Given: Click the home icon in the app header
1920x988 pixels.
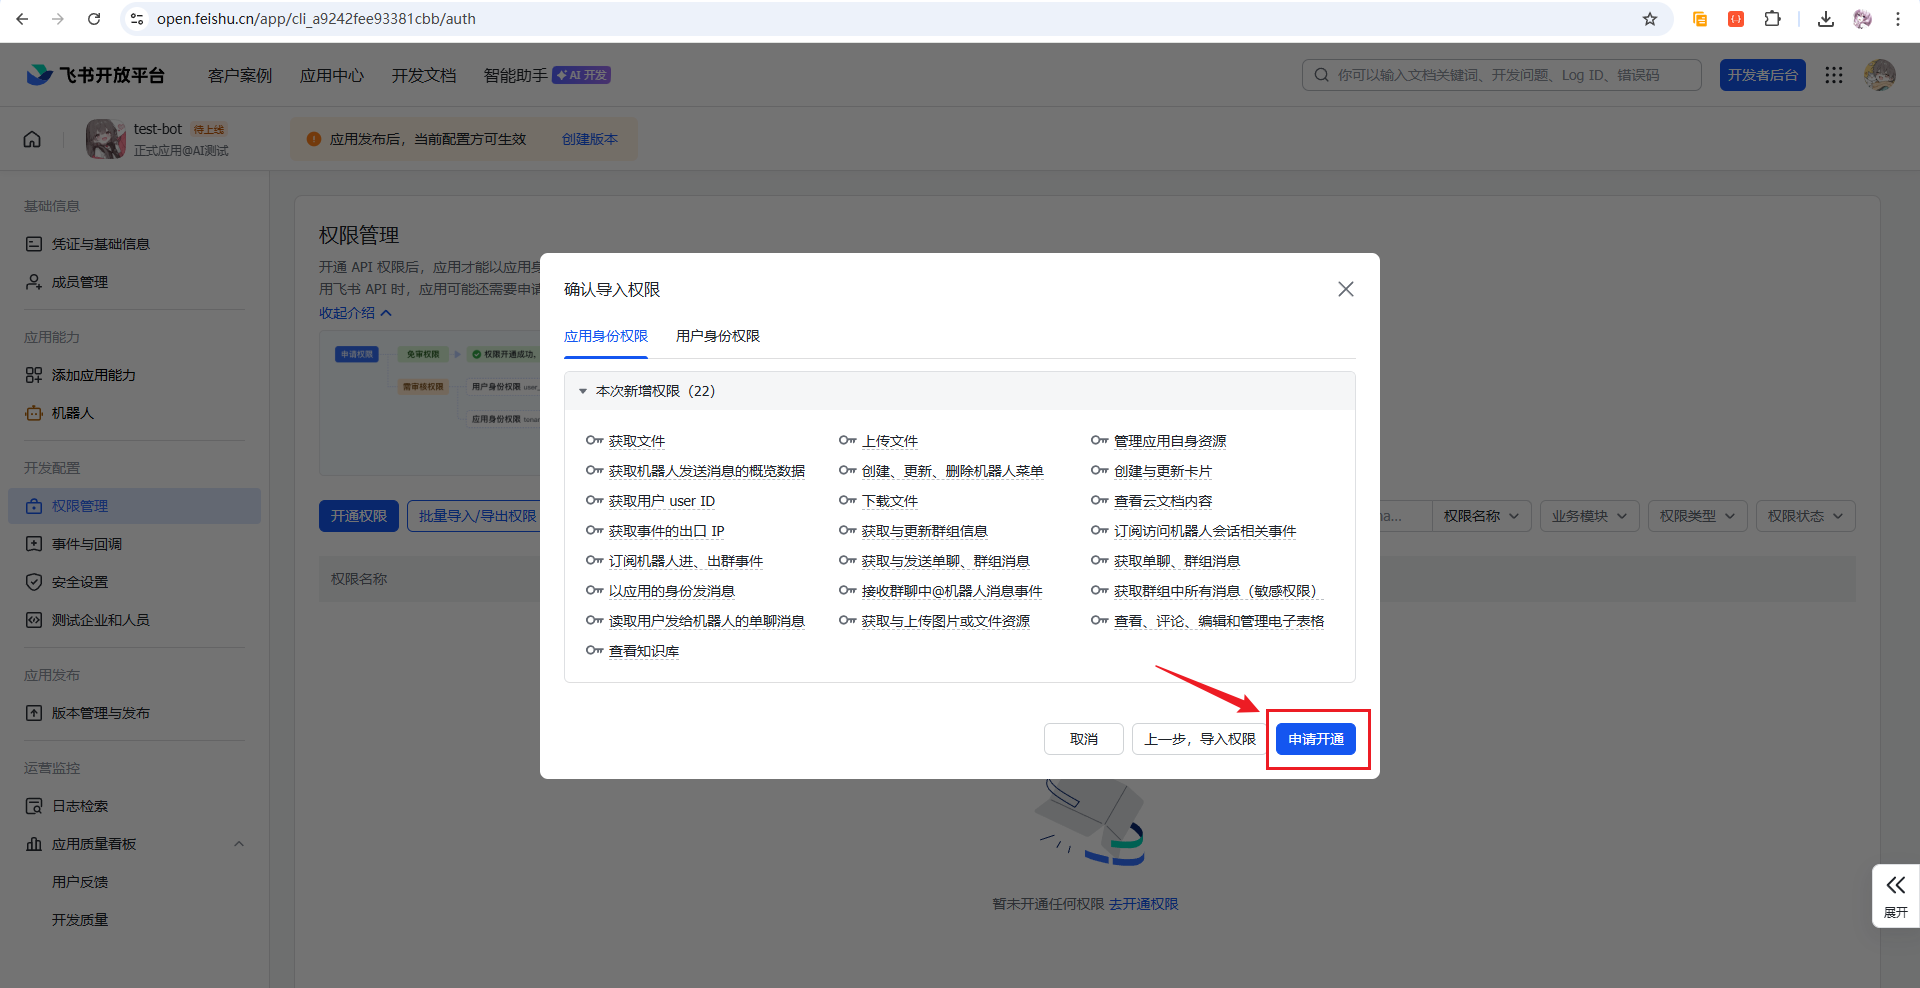Looking at the screenshot, I should pyautogui.click(x=32, y=139).
